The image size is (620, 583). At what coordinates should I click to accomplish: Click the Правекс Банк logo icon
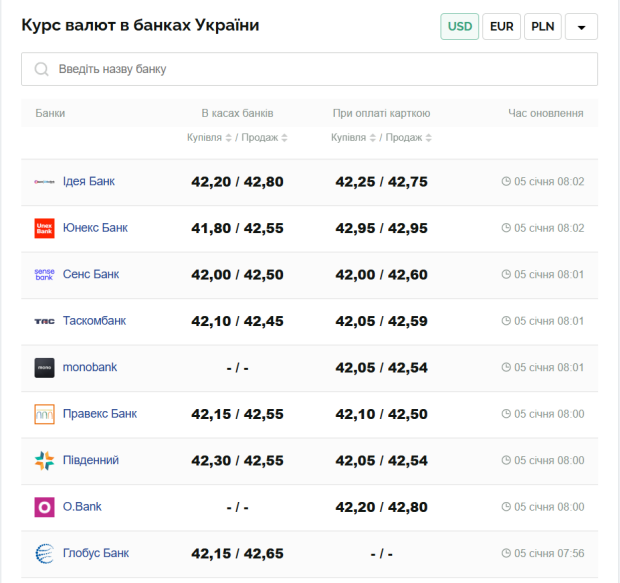(44, 414)
